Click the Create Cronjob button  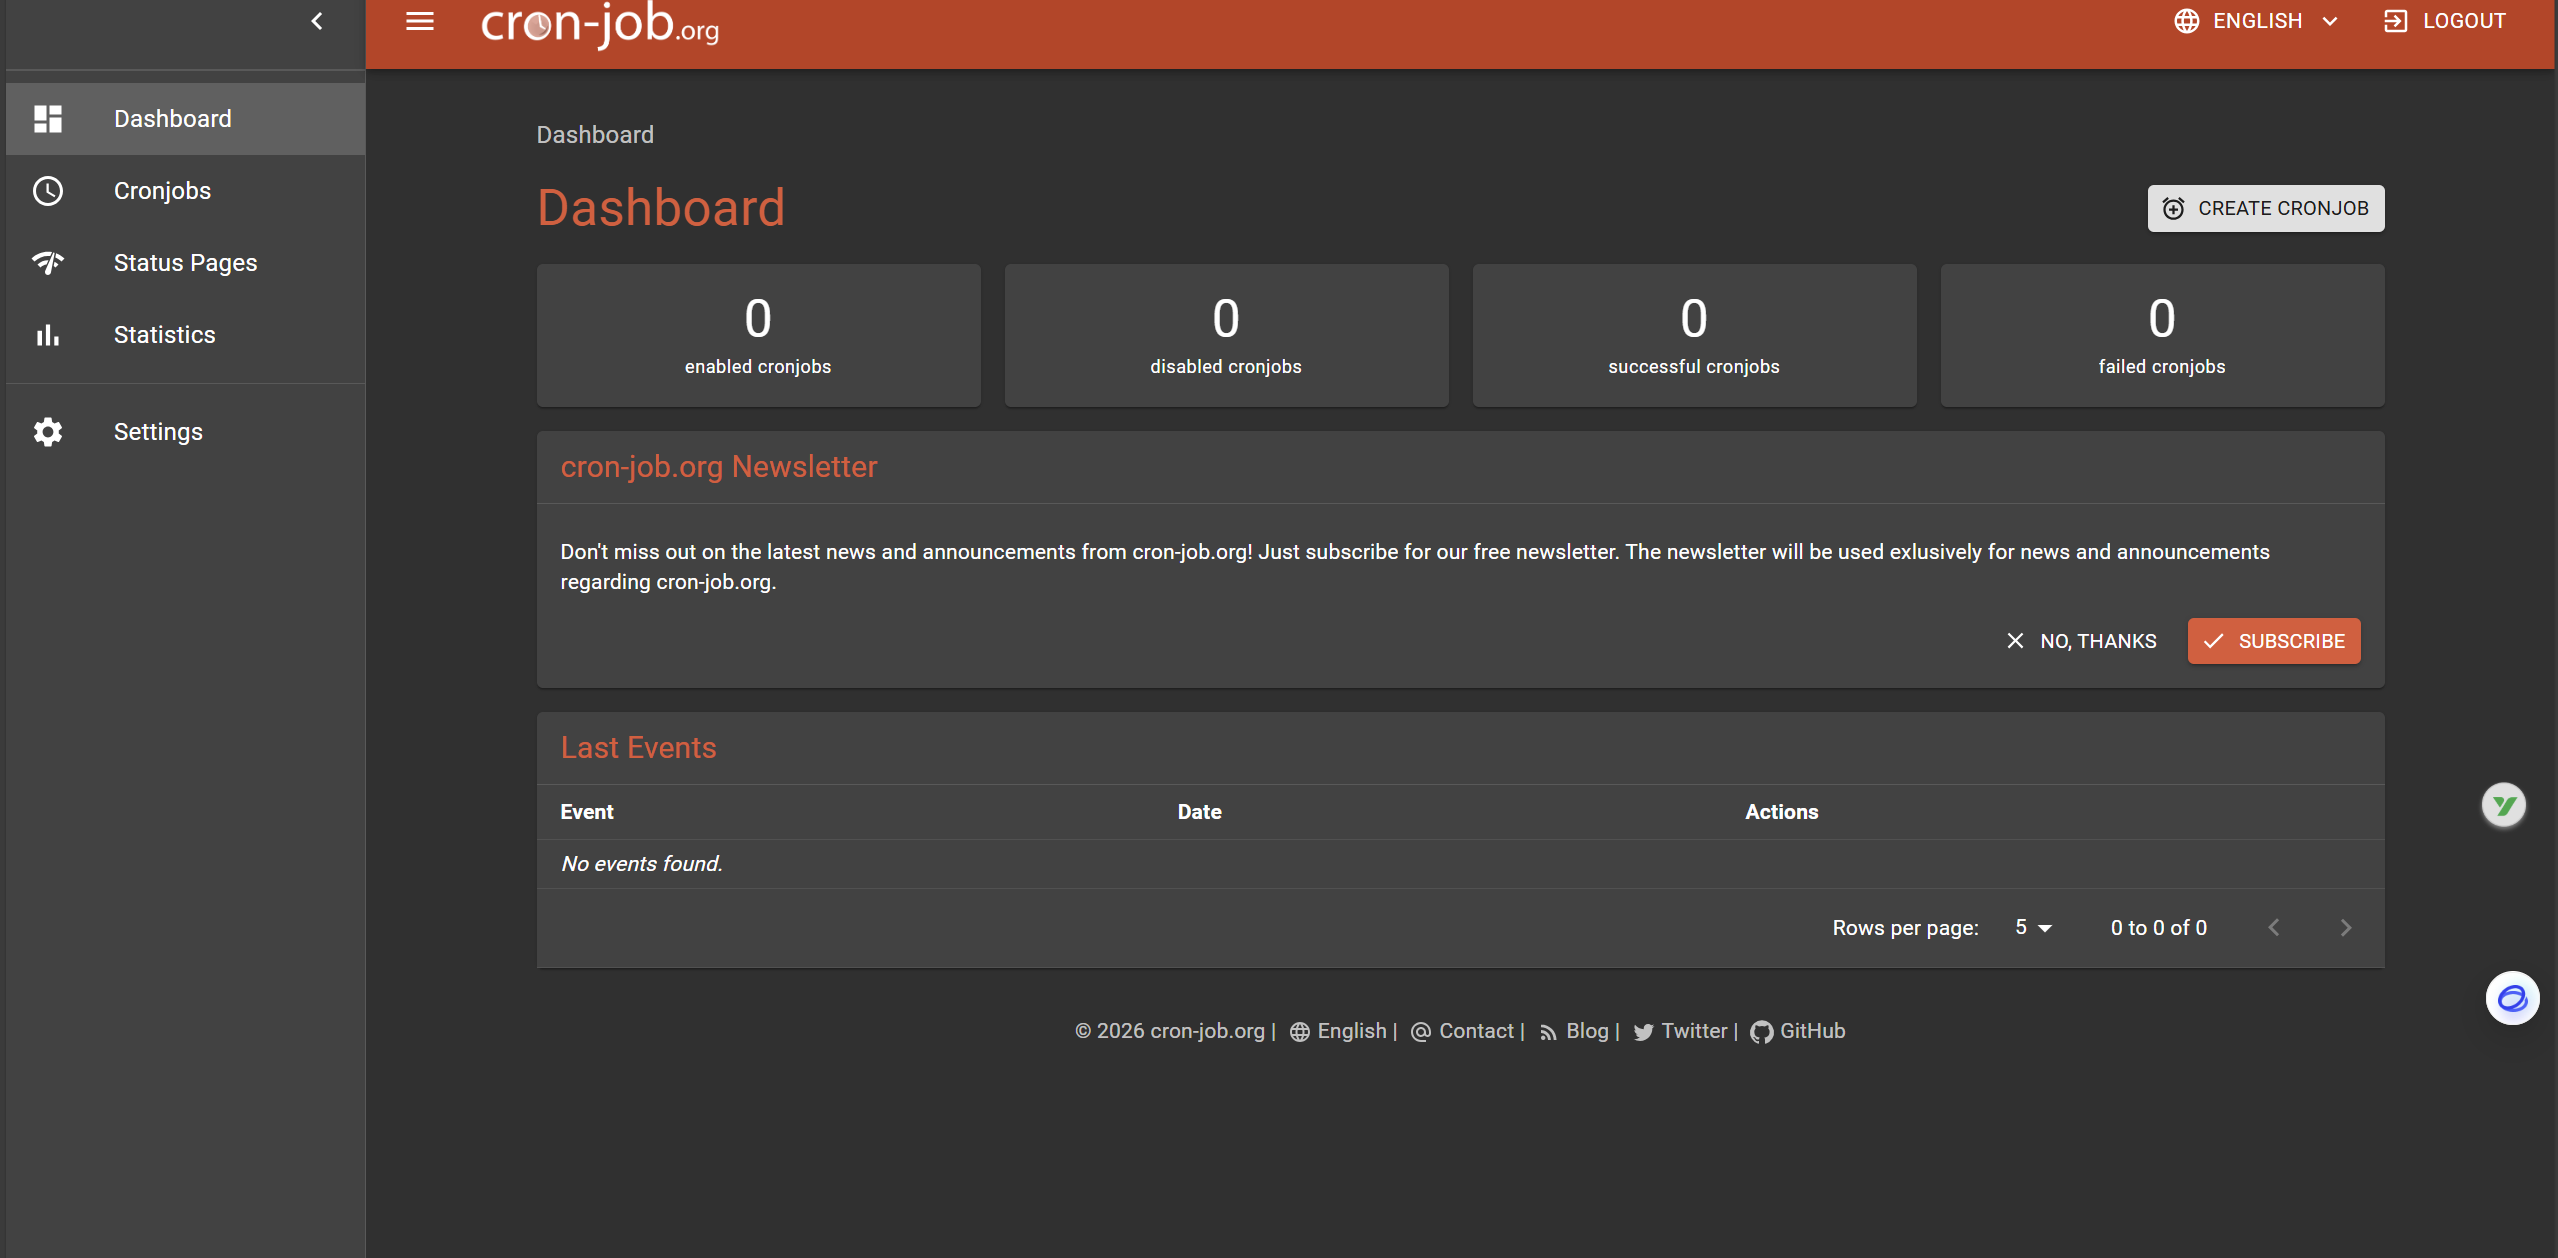coord(2266,208)
